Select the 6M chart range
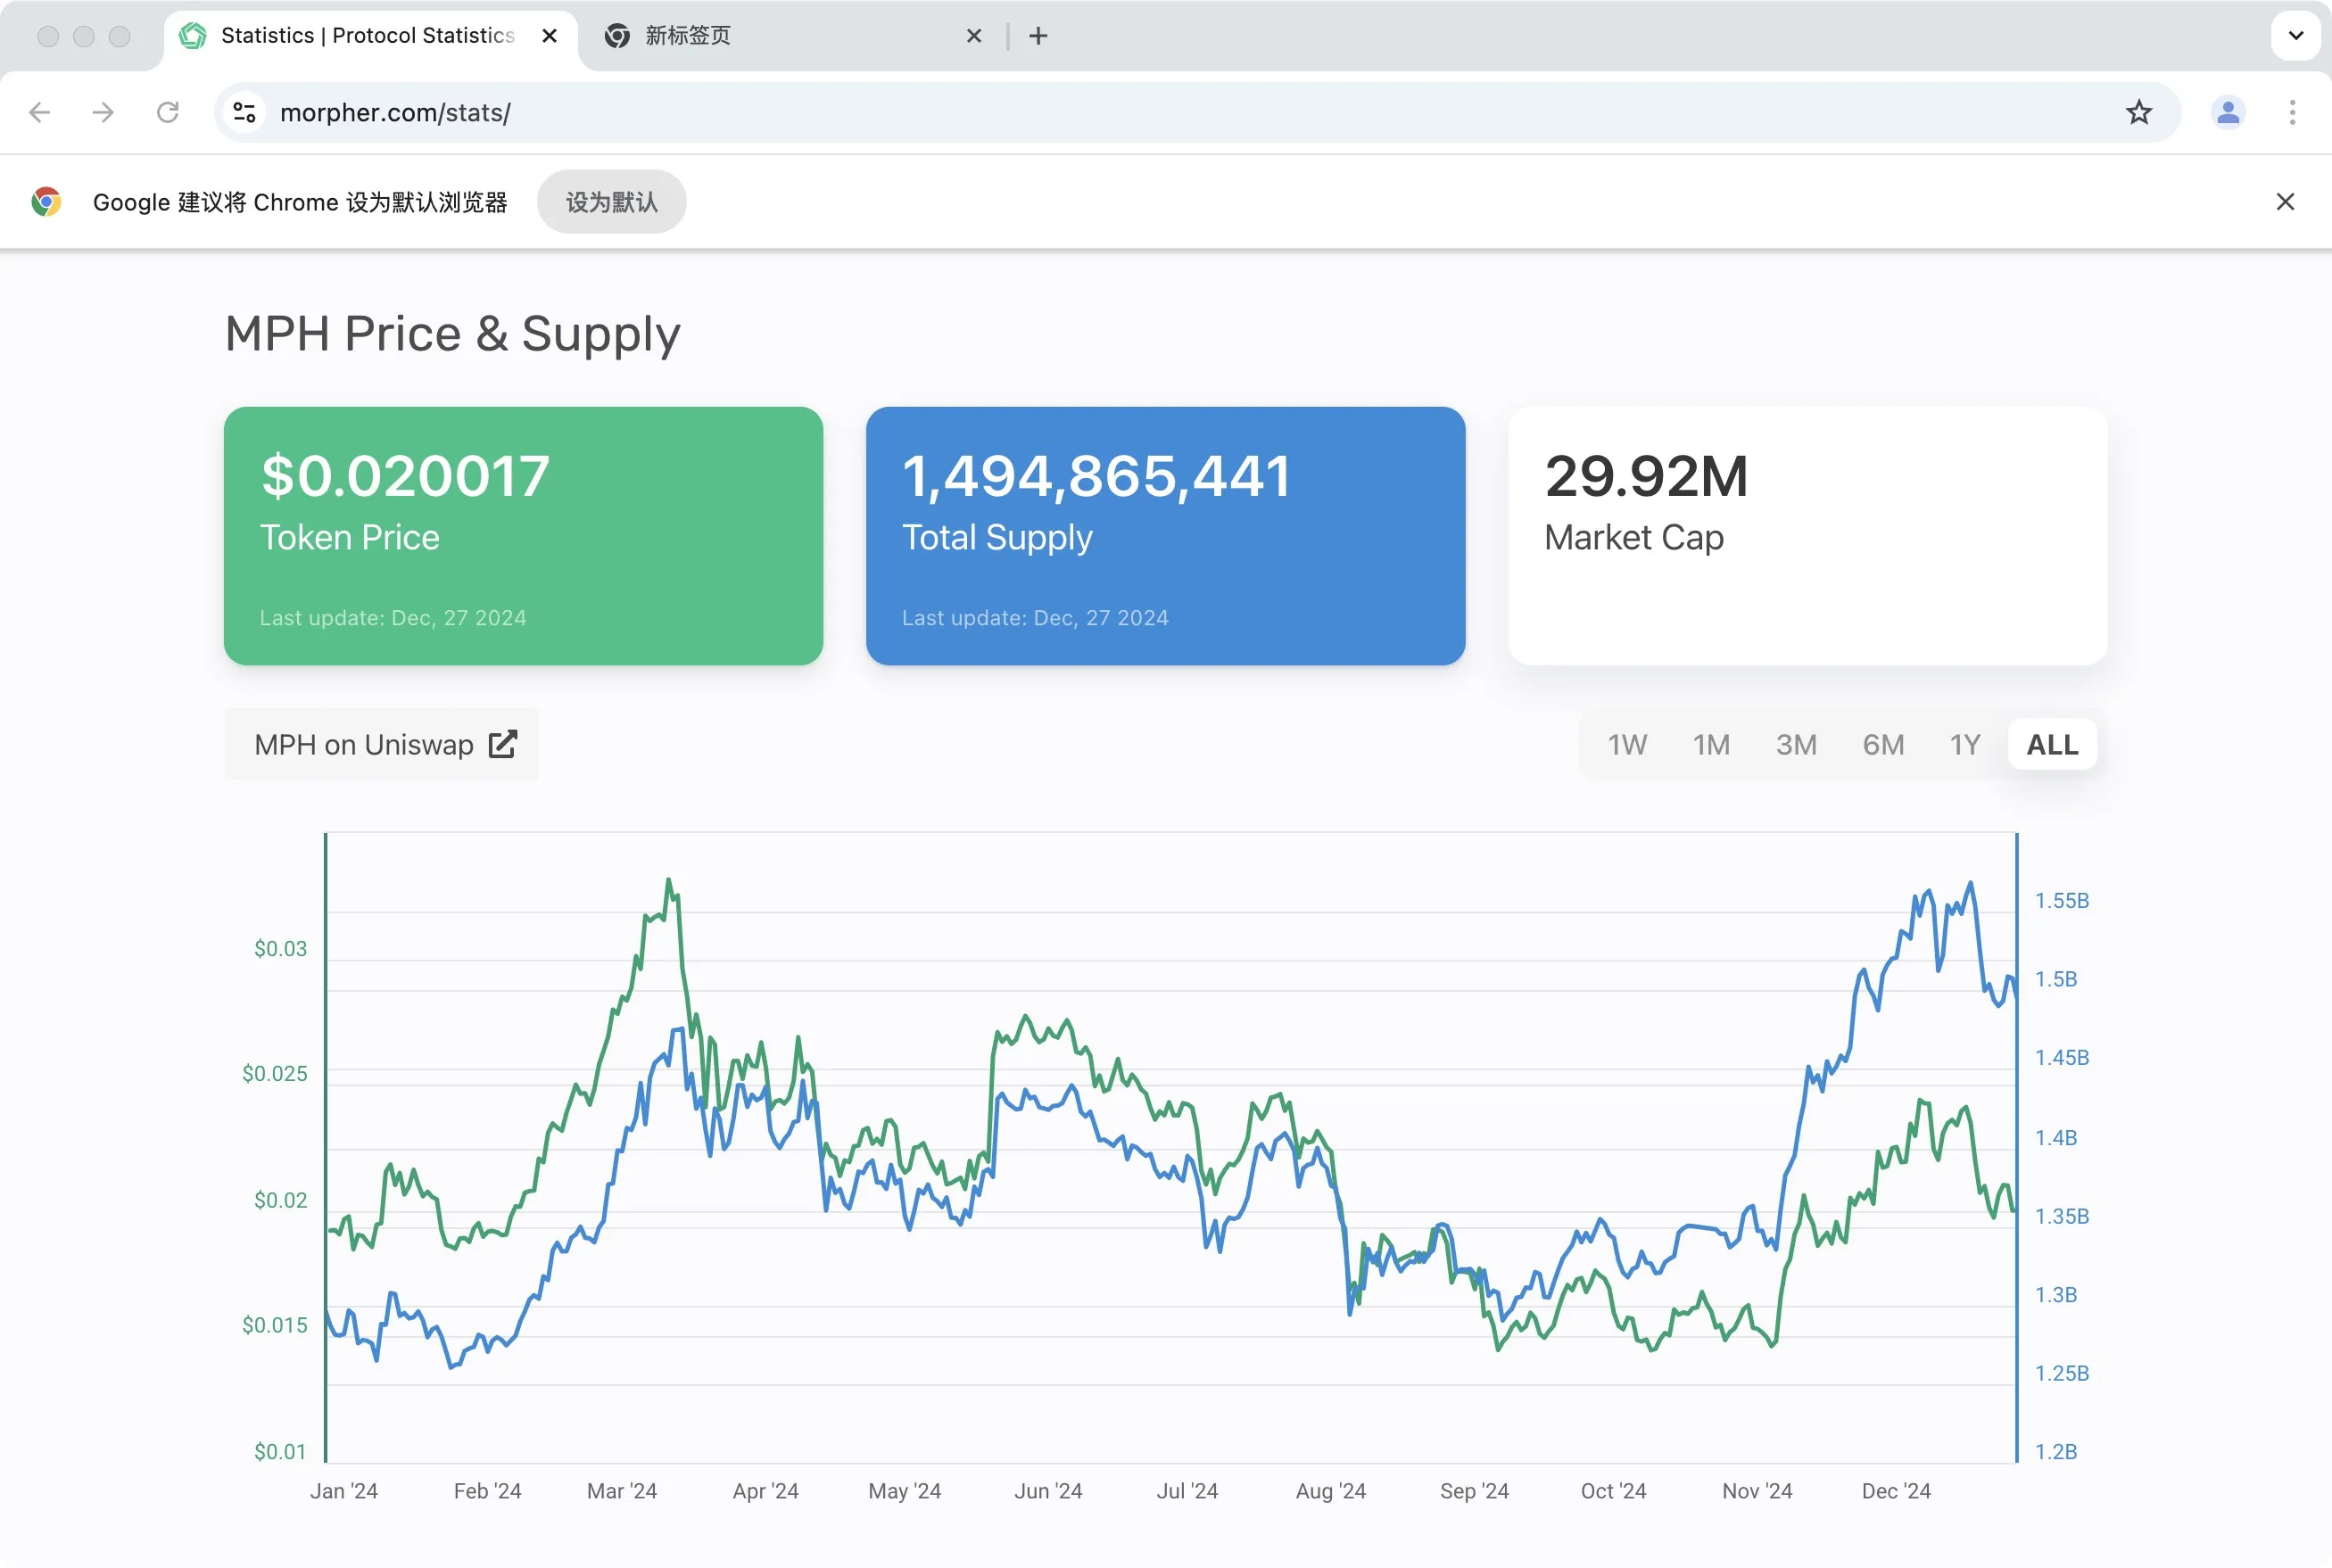 1883,745
